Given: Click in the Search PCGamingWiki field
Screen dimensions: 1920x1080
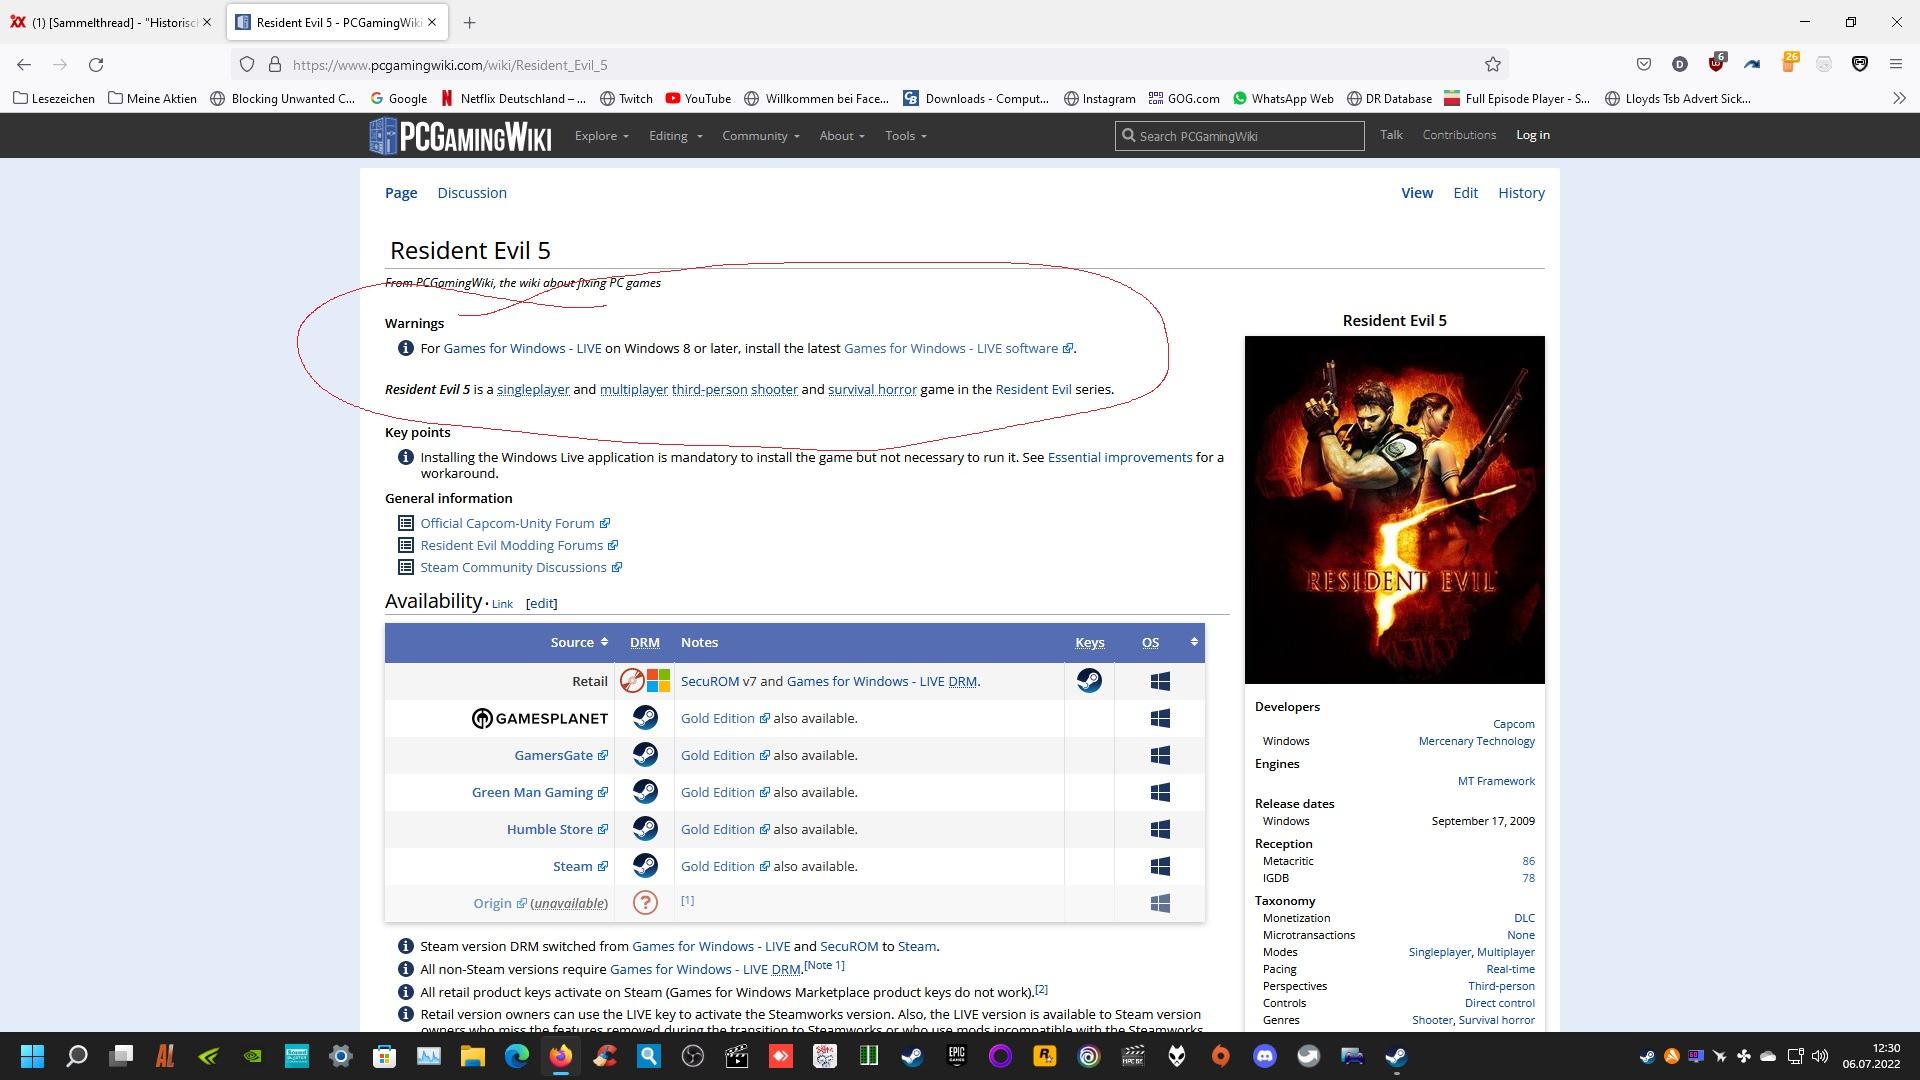Looking at the screenshot, I should coord(1240,136).
